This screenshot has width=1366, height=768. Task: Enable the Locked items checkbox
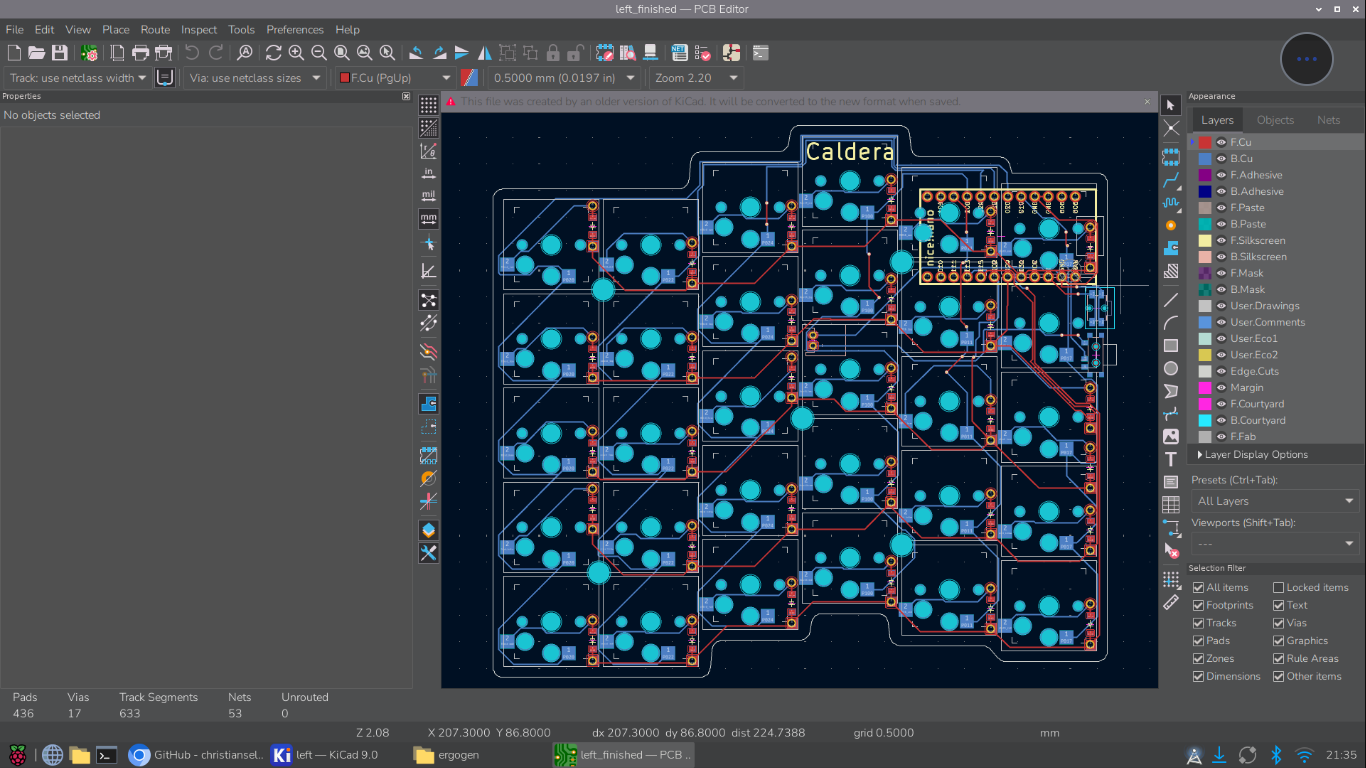pyautogui.click(x=1278, y=588)
